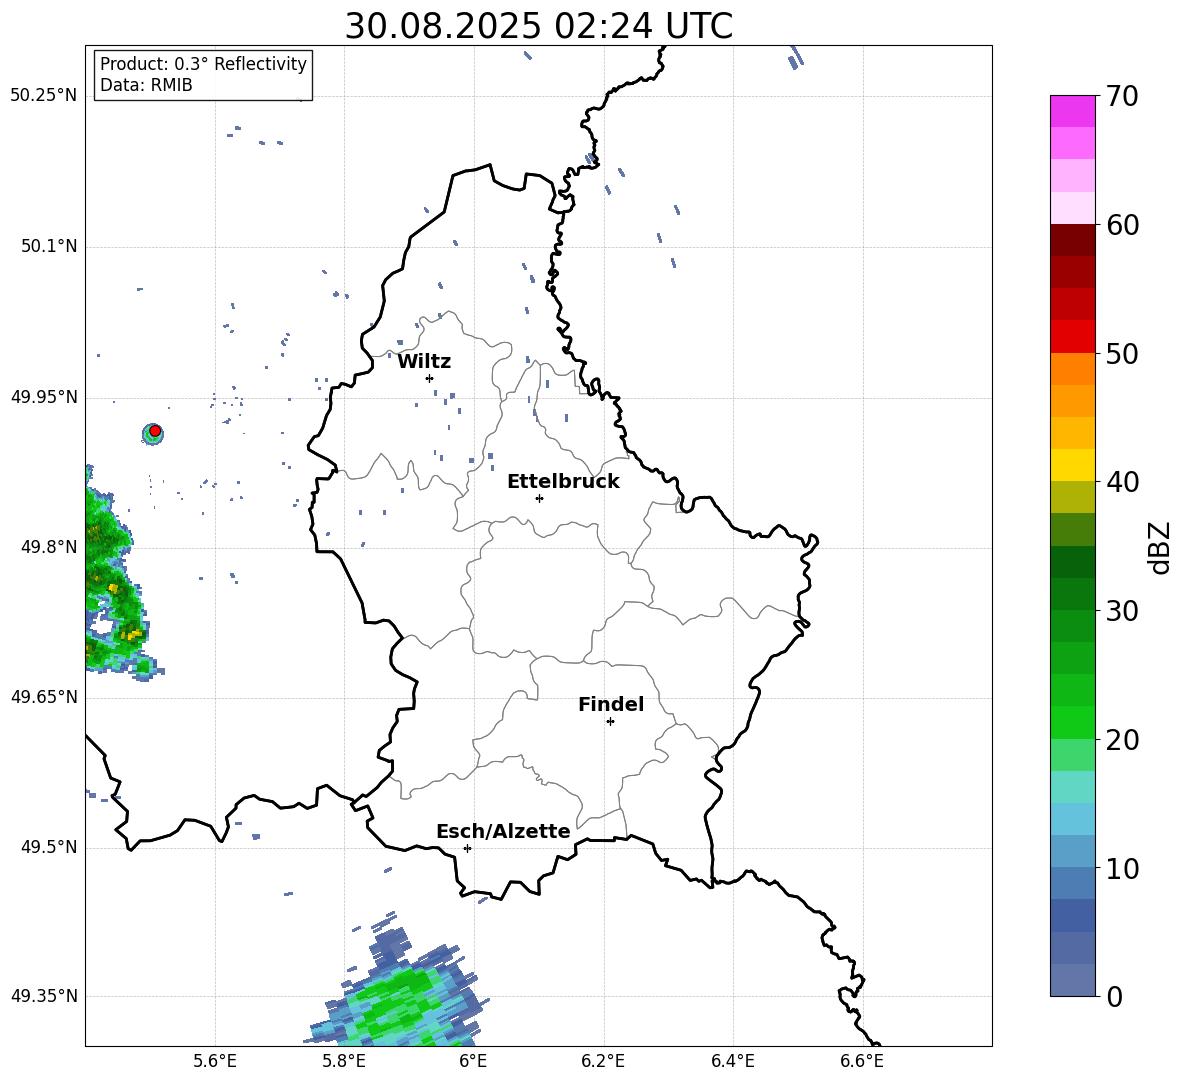Select the Wiltz station label
The image size is (1184, 1081).
click(x=424, y=362)
